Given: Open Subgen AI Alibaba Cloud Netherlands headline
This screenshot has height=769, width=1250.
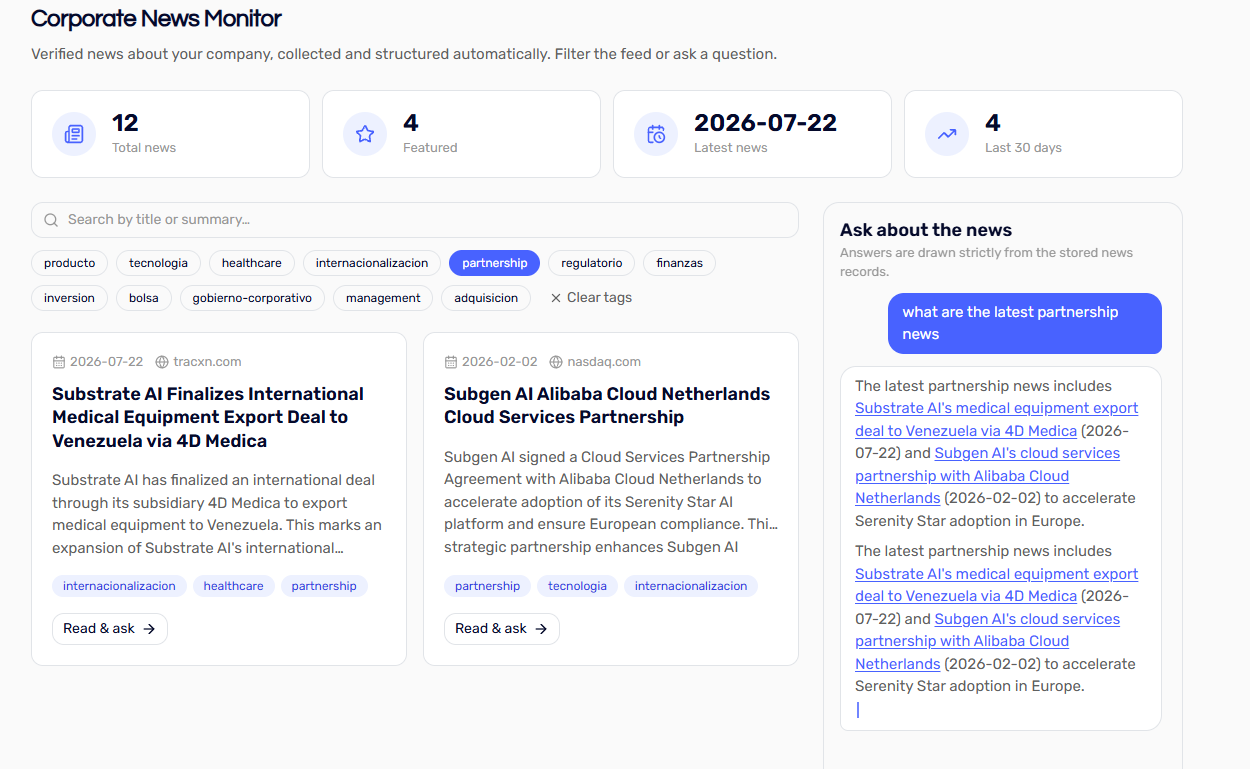Looking at the screenshot, I should click(x=607, y=405).
